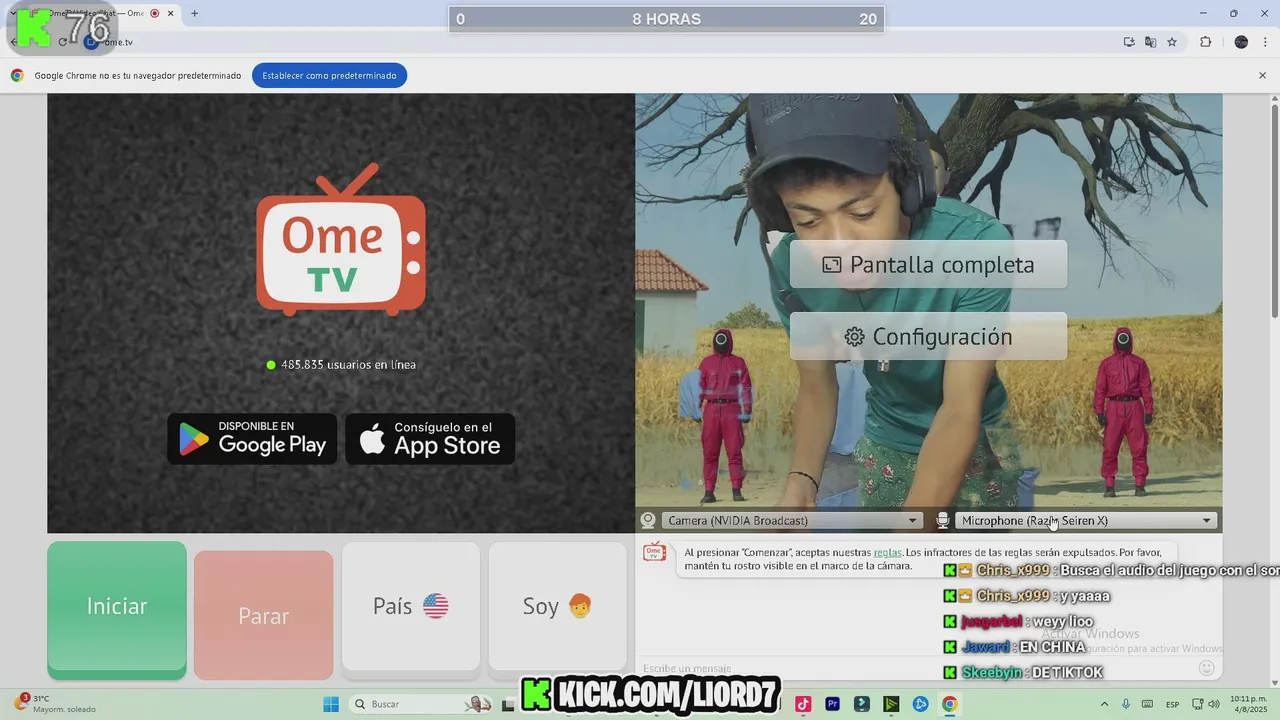Click Establecer como predeterminado button

click(x=329, y=75)
